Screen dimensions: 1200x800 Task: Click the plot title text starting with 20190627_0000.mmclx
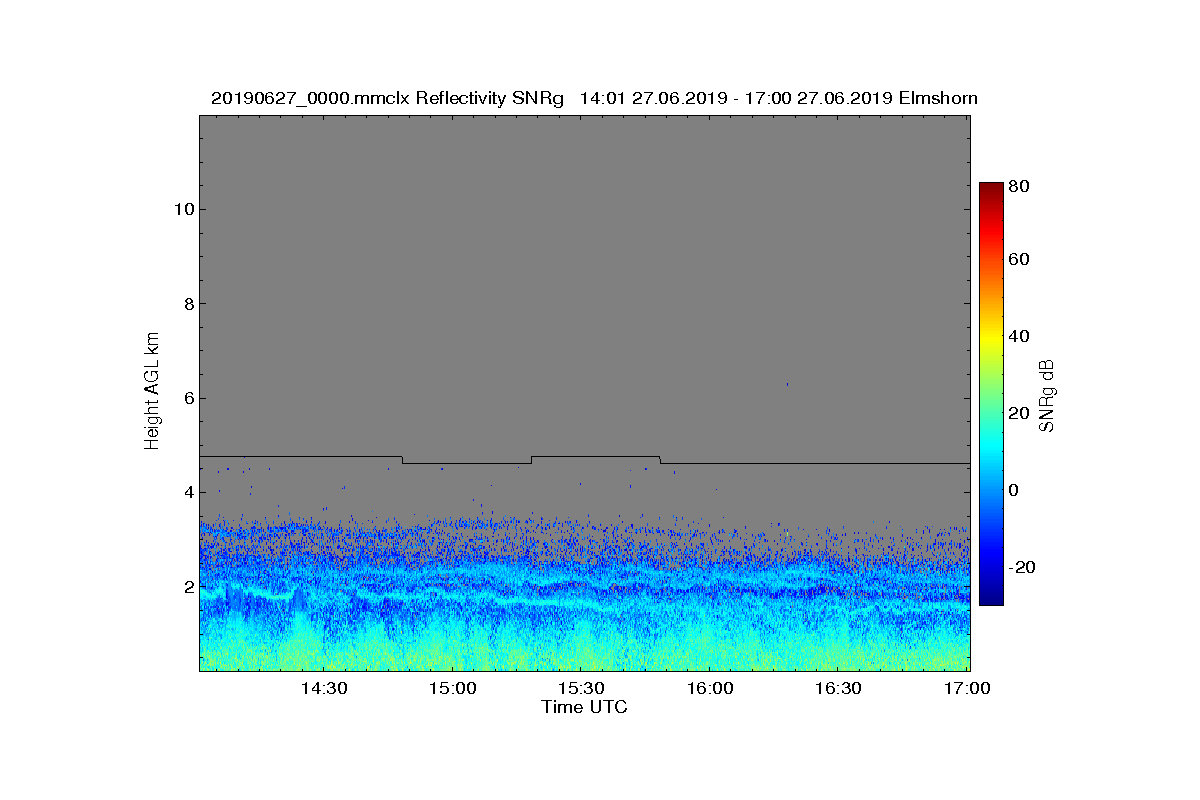(x=594, y=99)
